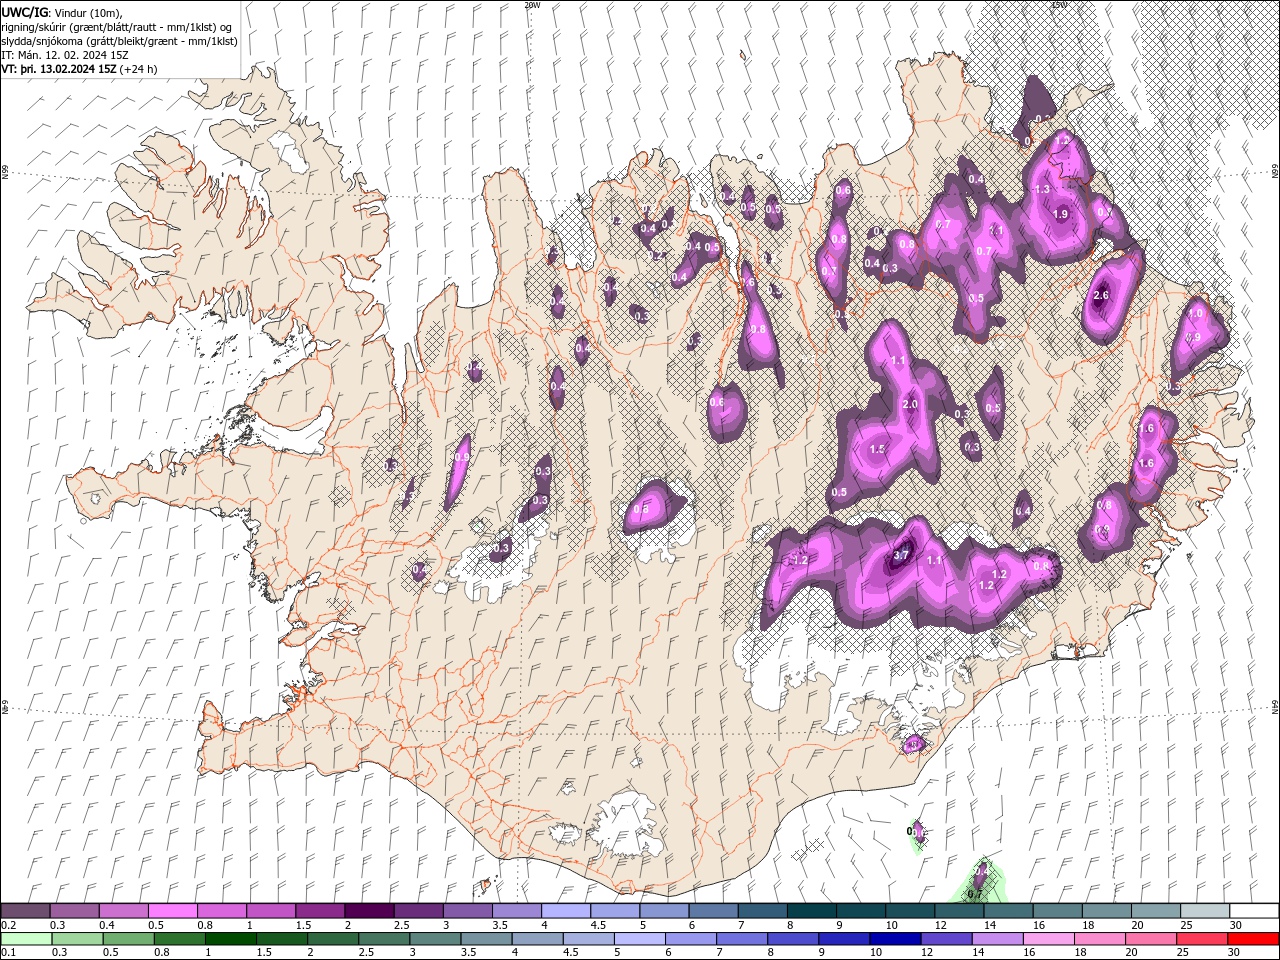Select the 1.5 snowfall value label
1280x960 pixels.
pyautogui.click(x=878, y=449)
